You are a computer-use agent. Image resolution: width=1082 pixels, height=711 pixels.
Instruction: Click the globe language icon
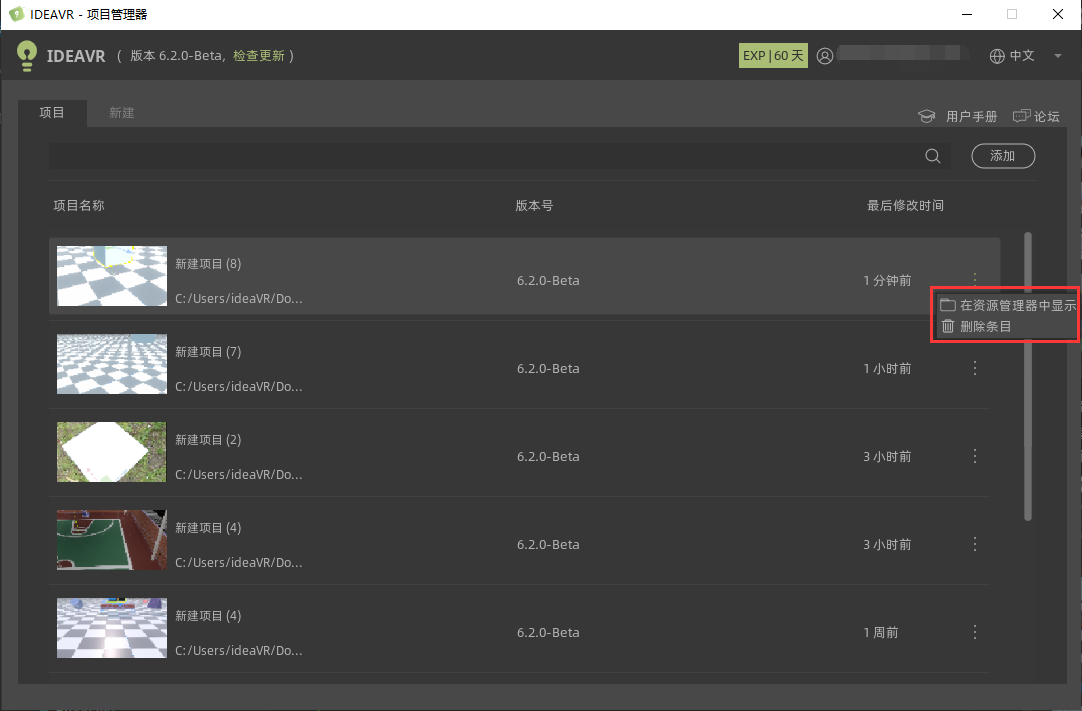(x=997, y=56)
